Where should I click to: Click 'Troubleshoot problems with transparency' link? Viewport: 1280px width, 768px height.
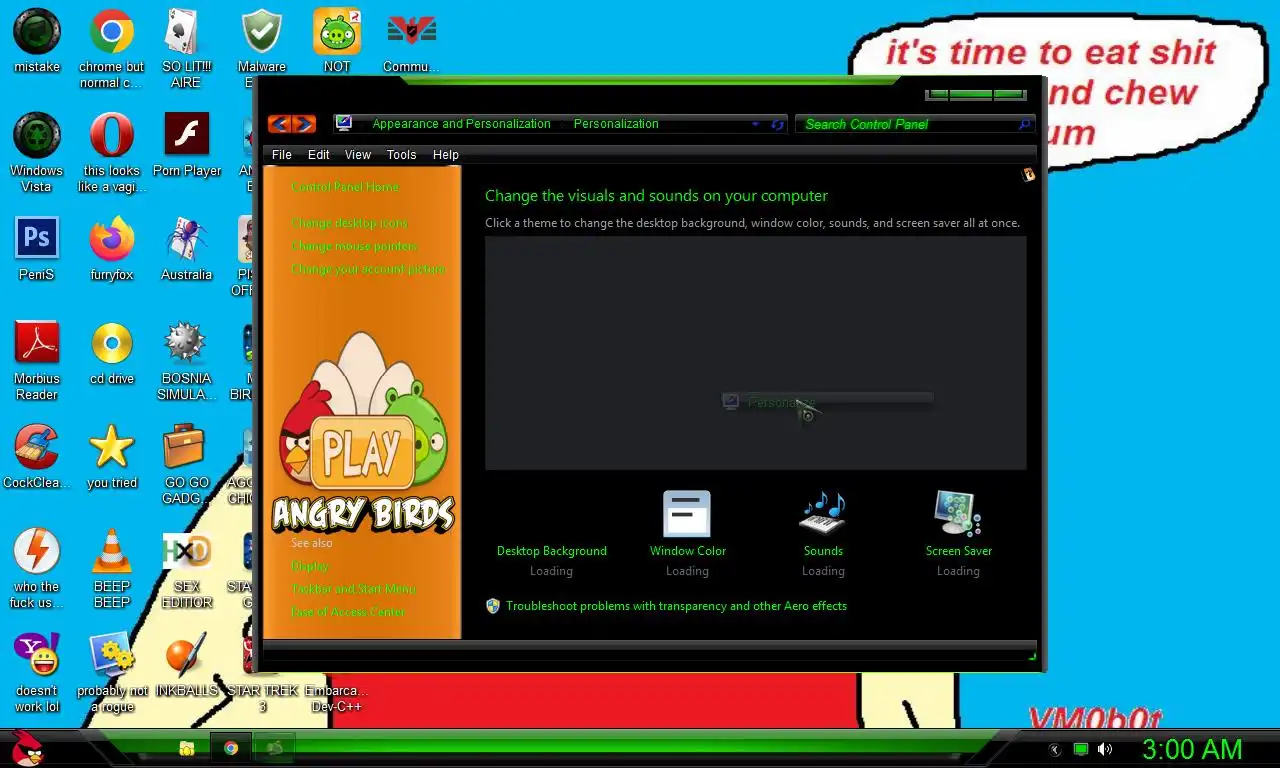[x=676, y=606]
